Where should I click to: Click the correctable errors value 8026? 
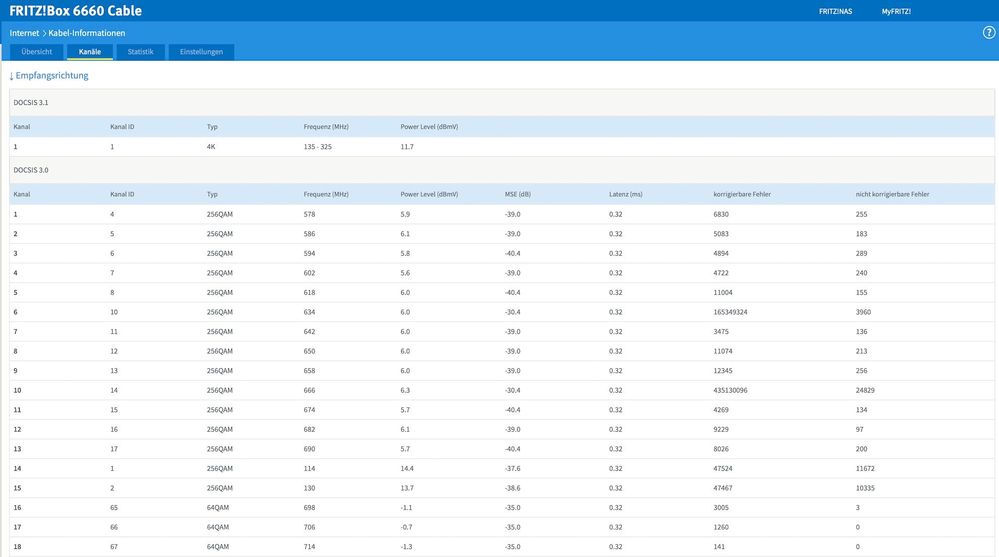[721, 449]
